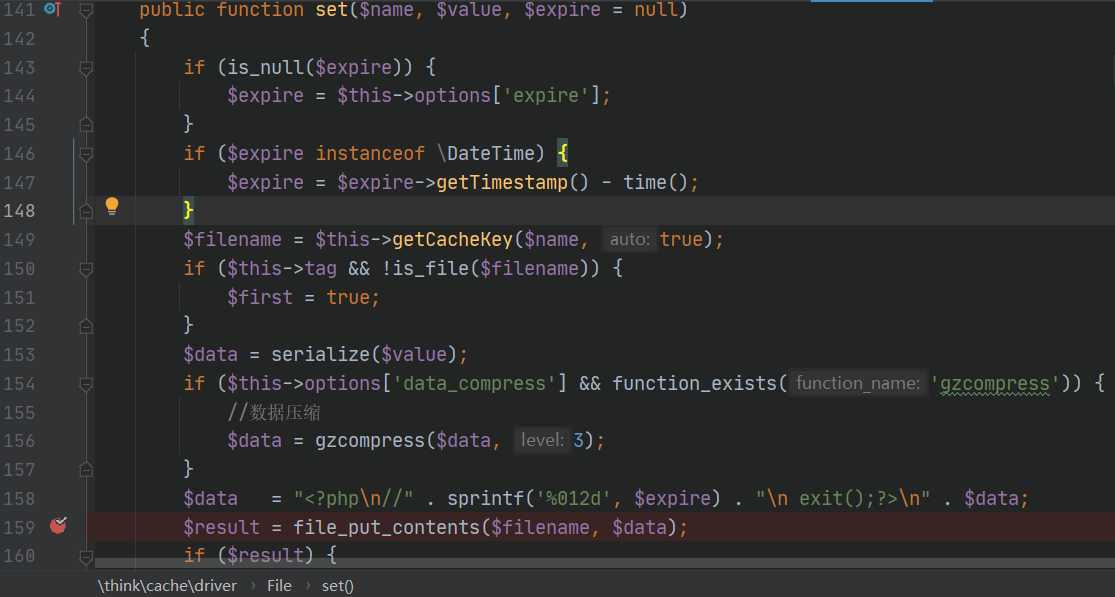Click the '$expire = null' default parameter
1115x597 pixels.
601,10
